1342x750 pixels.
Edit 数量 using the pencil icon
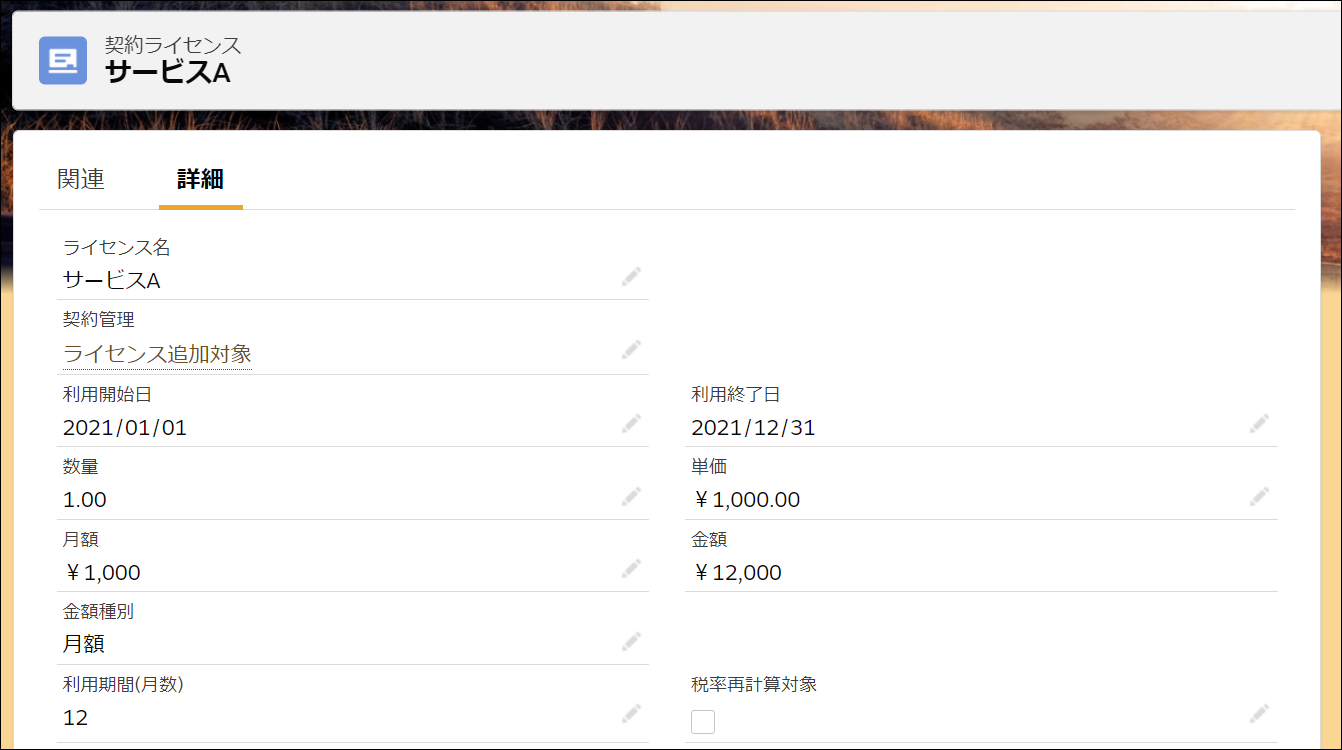[x=631, y=496]
